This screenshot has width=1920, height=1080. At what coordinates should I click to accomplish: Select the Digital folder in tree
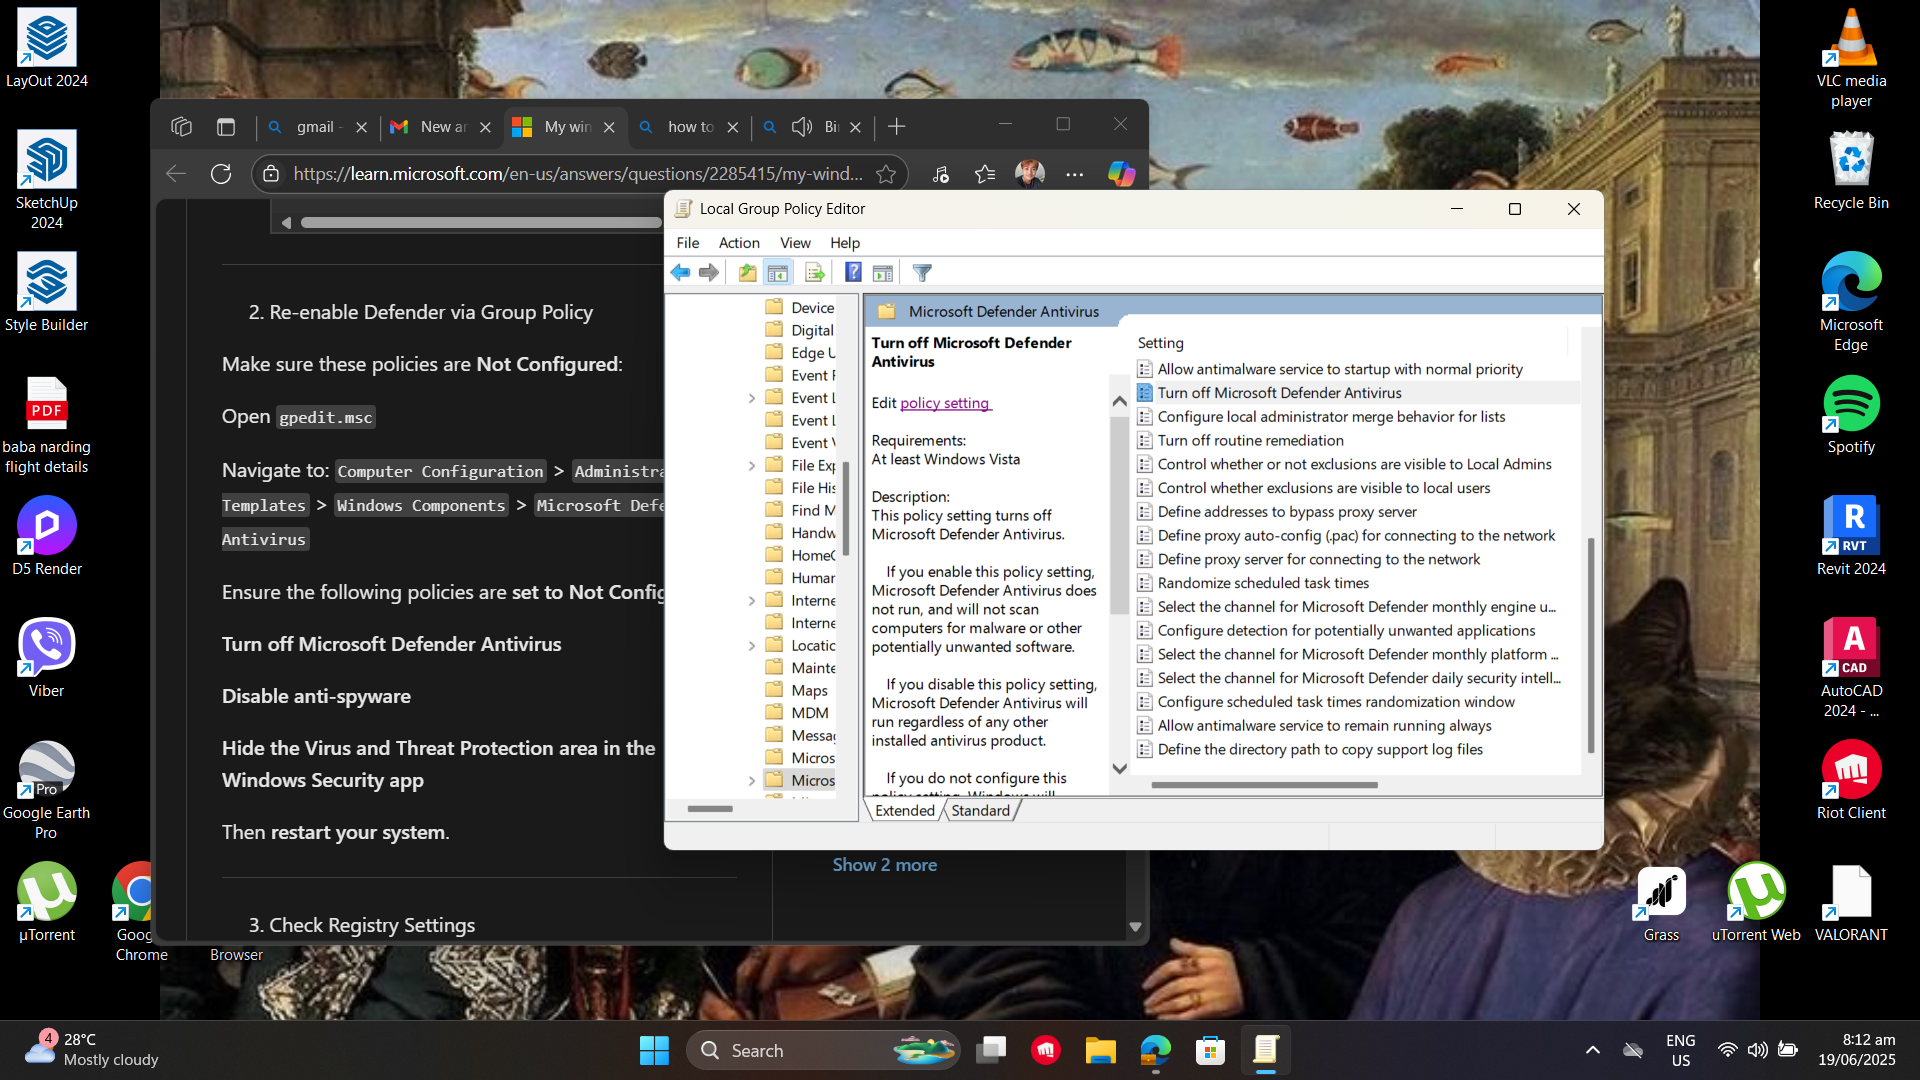tap(811, 330)
